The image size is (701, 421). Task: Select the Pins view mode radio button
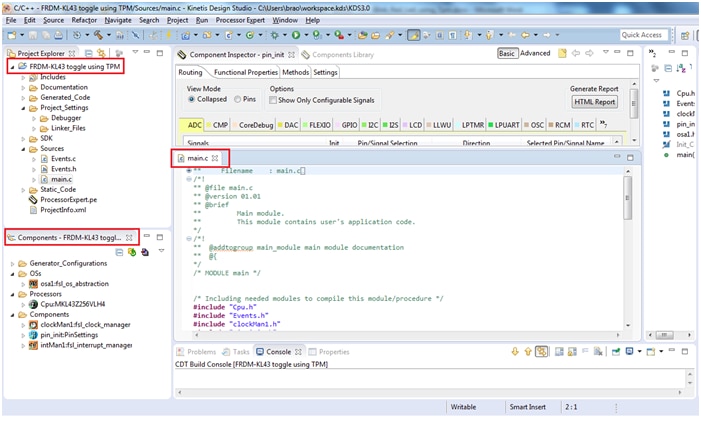click(238, 100)
